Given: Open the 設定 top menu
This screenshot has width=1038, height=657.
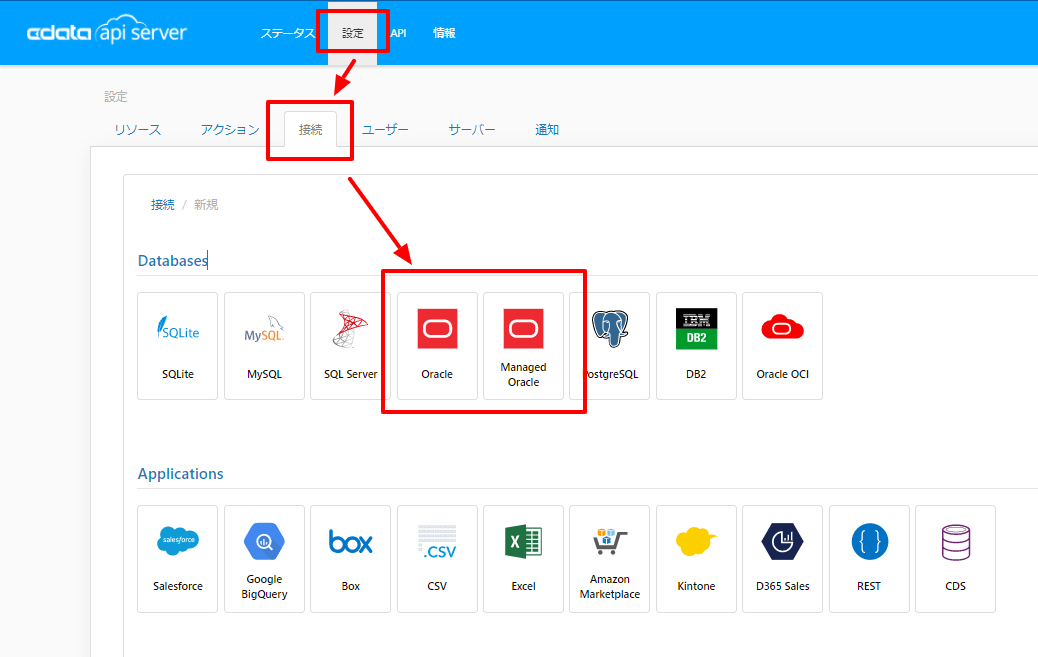Looking at the screenshot, I should click(x=352, y=33).
